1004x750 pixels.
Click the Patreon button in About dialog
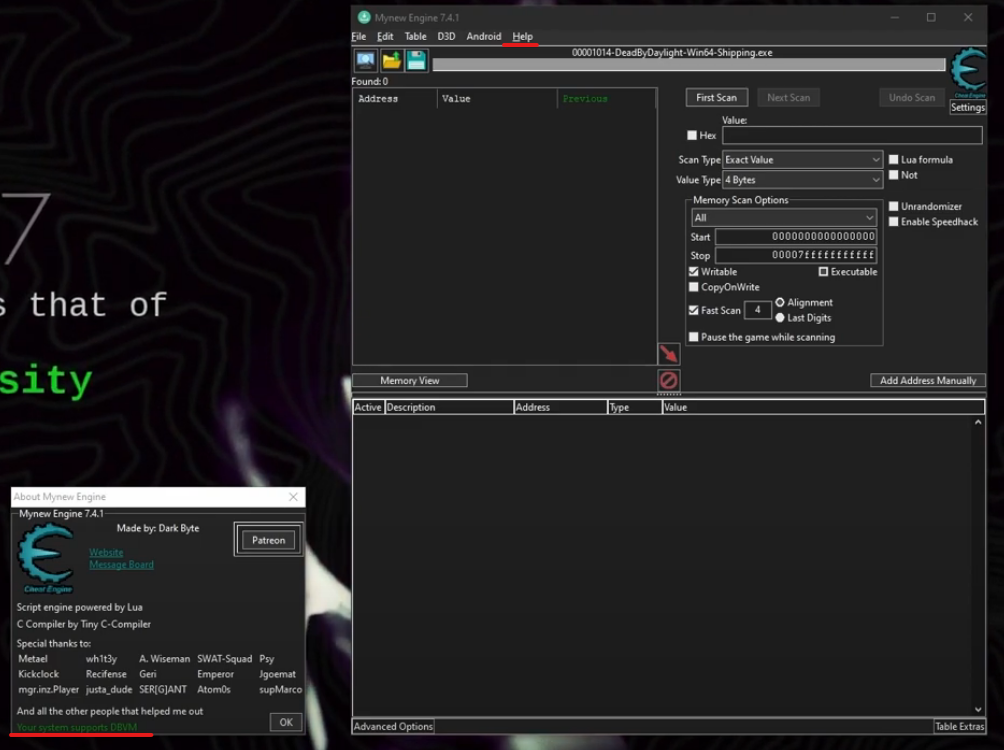click(x=268, y=540)
